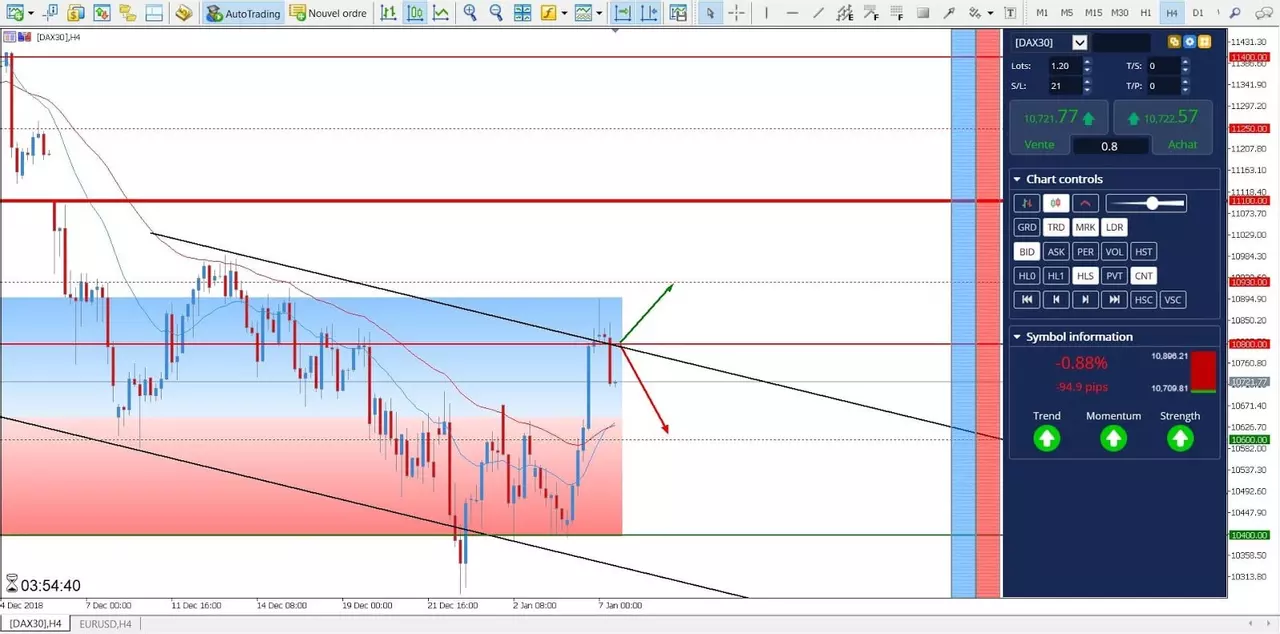
Task: Toggle the MRK chart control
Action: (1085, 227)
